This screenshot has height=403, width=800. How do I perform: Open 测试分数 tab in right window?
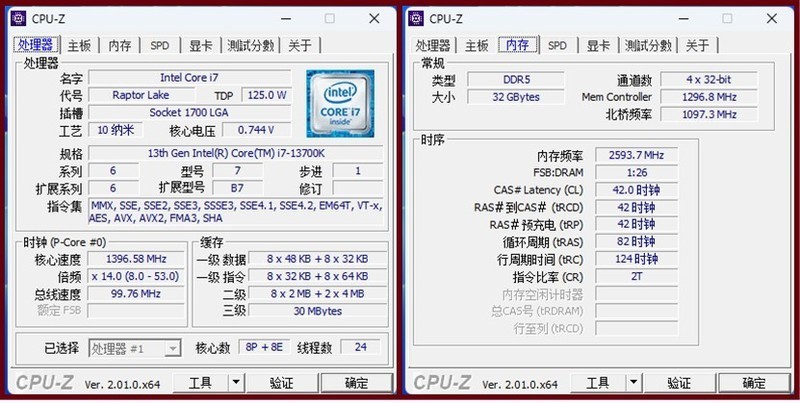click(648, 45)
